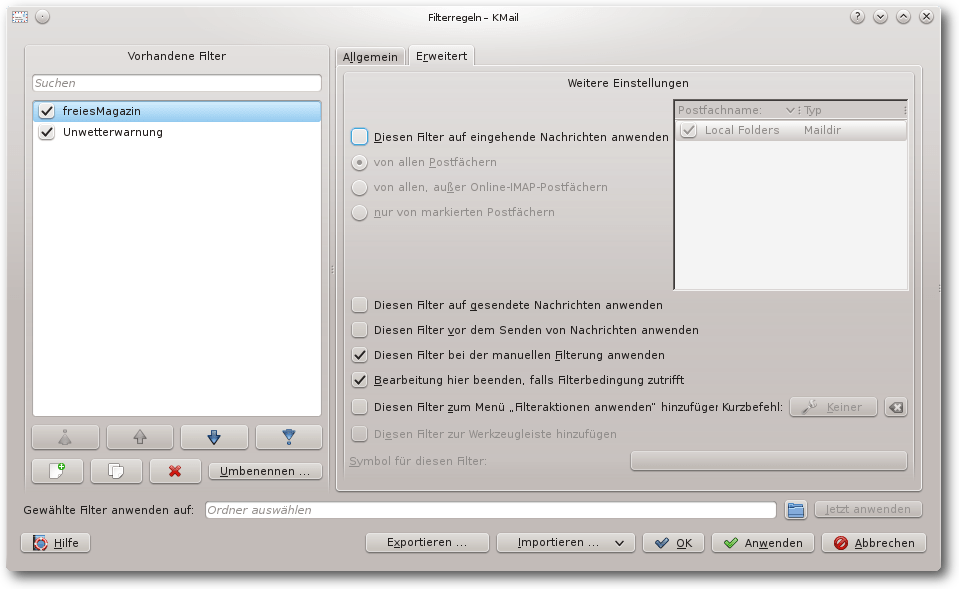The height and width of the screenshot is (589, 959).
Task: Open folder chooser next to Ordner auswählen
Action: coord(795,510)
